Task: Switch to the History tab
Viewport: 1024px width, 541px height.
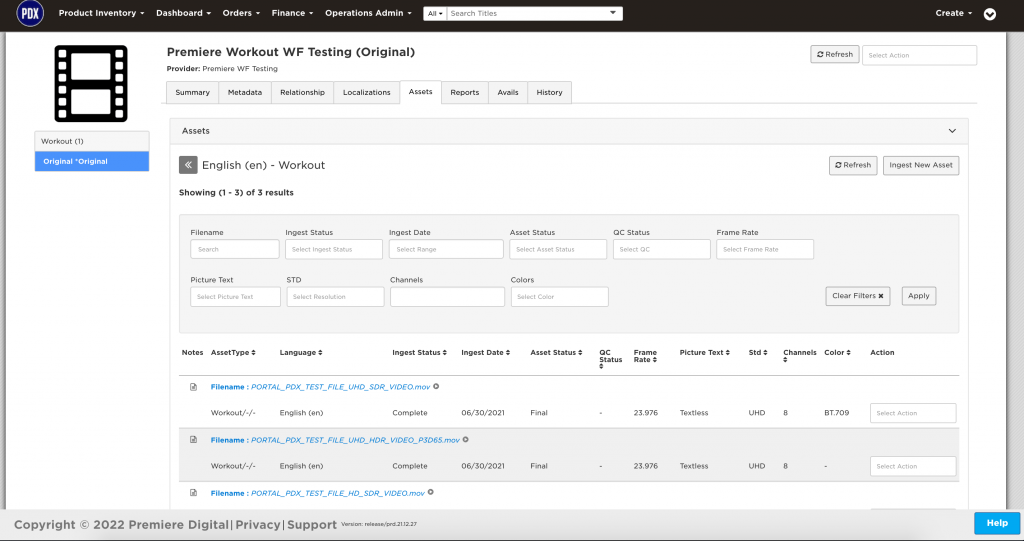Action: tap(549, 93)
